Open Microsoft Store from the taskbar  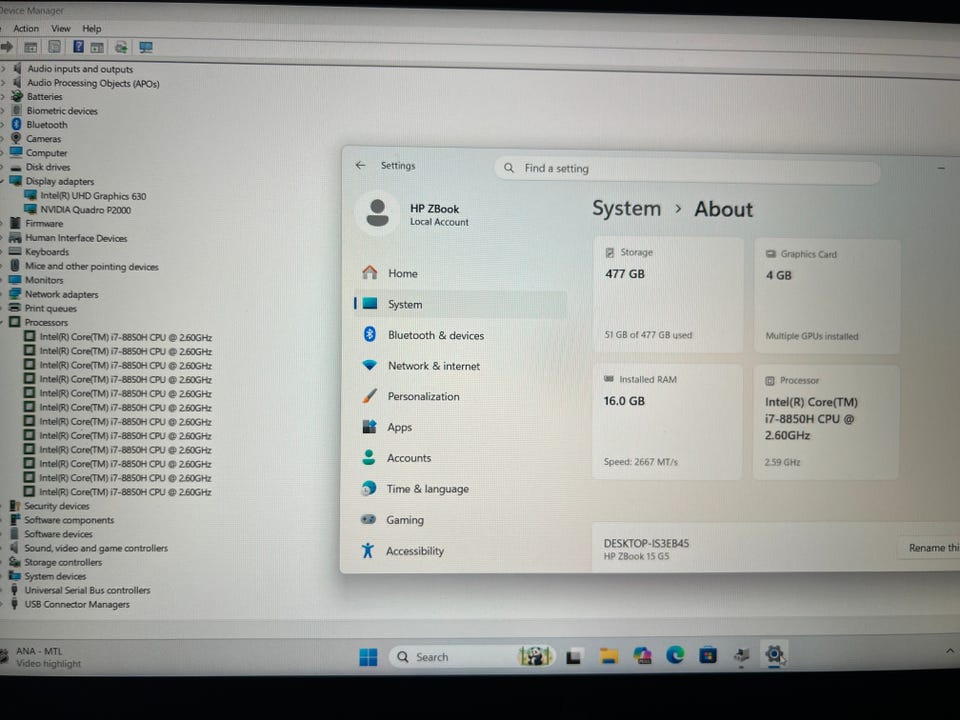[x=708, y=655]
